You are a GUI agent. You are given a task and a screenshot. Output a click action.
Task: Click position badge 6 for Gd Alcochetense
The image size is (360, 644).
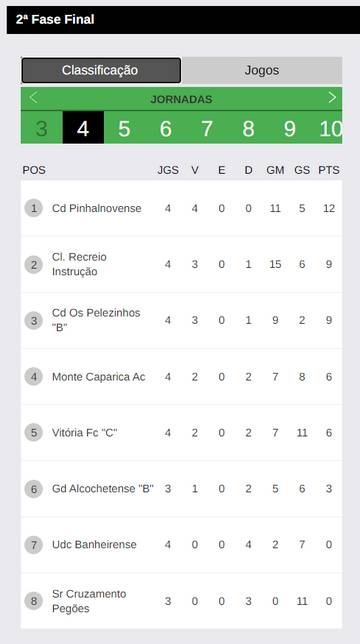point(34,489)
